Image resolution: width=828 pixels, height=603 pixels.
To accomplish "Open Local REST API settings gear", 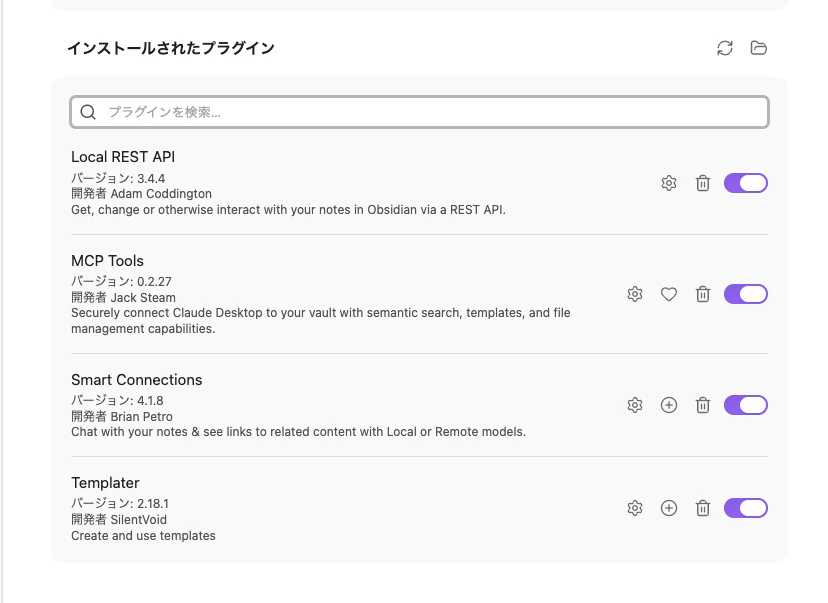I will pyautogui.click(x=669, y=183).
